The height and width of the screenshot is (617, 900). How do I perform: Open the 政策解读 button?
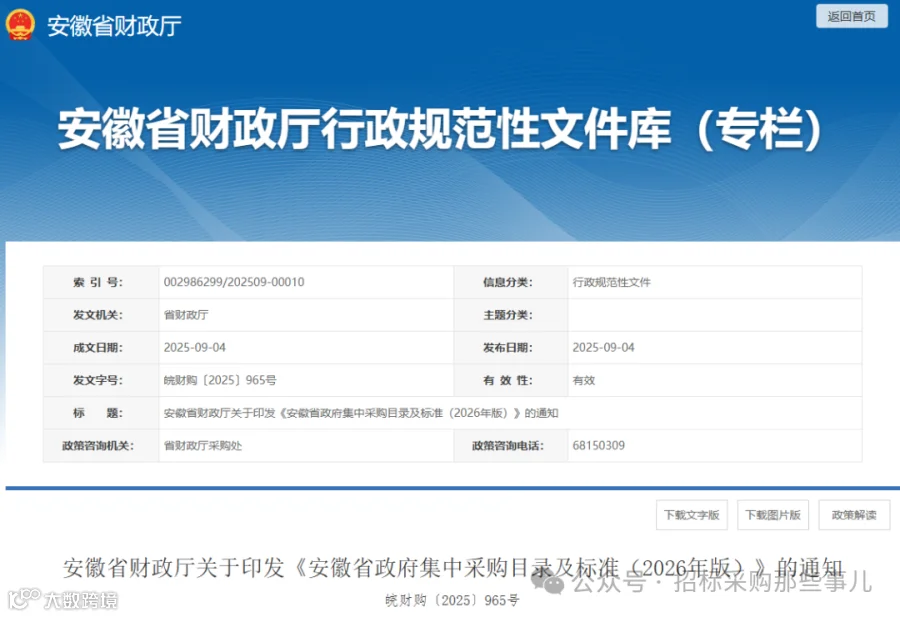[x=854, y=515]
